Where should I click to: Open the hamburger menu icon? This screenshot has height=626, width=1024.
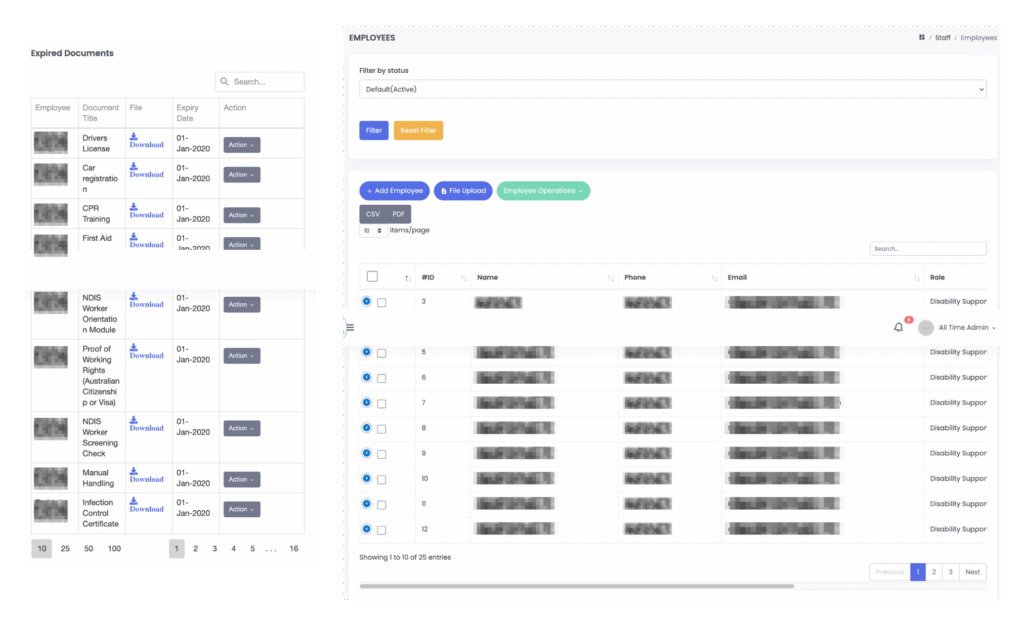coord(350,327)
